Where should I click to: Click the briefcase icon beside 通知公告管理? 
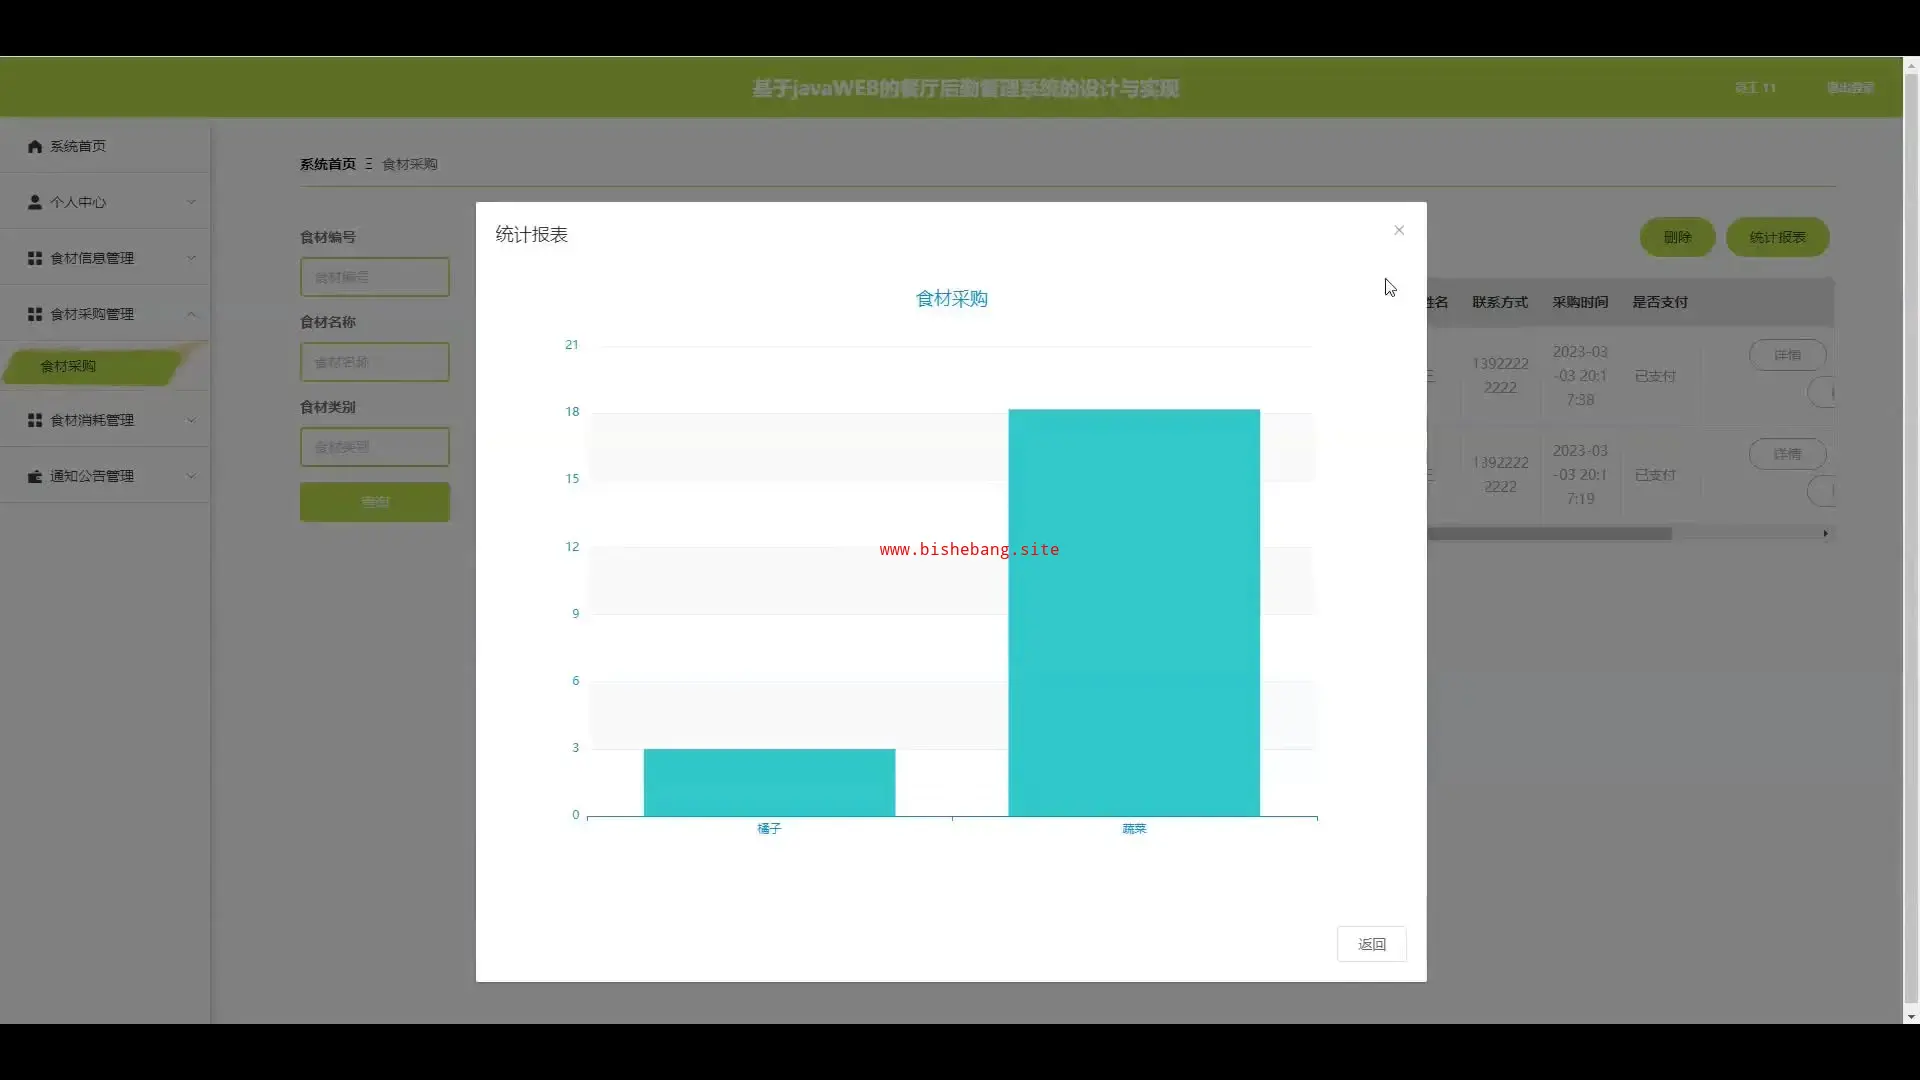(35, 476)
